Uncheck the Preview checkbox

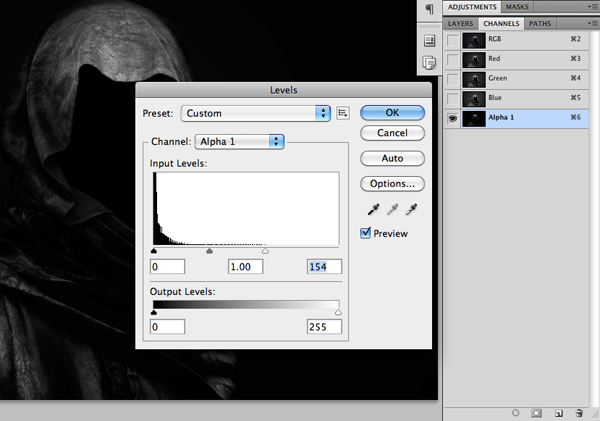click(x=367, y=233)
